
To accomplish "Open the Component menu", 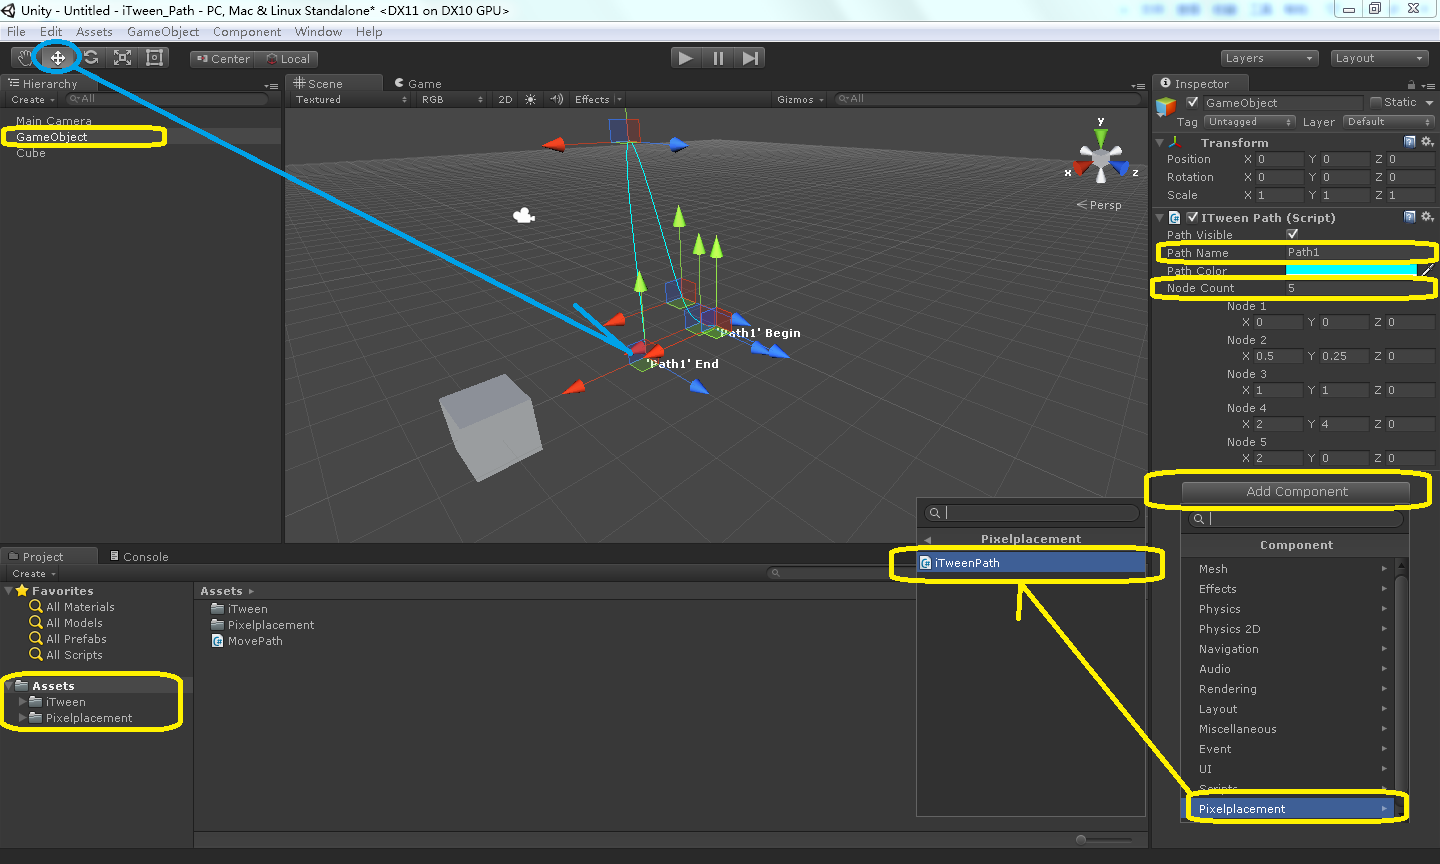I will [x=247, y=32].
